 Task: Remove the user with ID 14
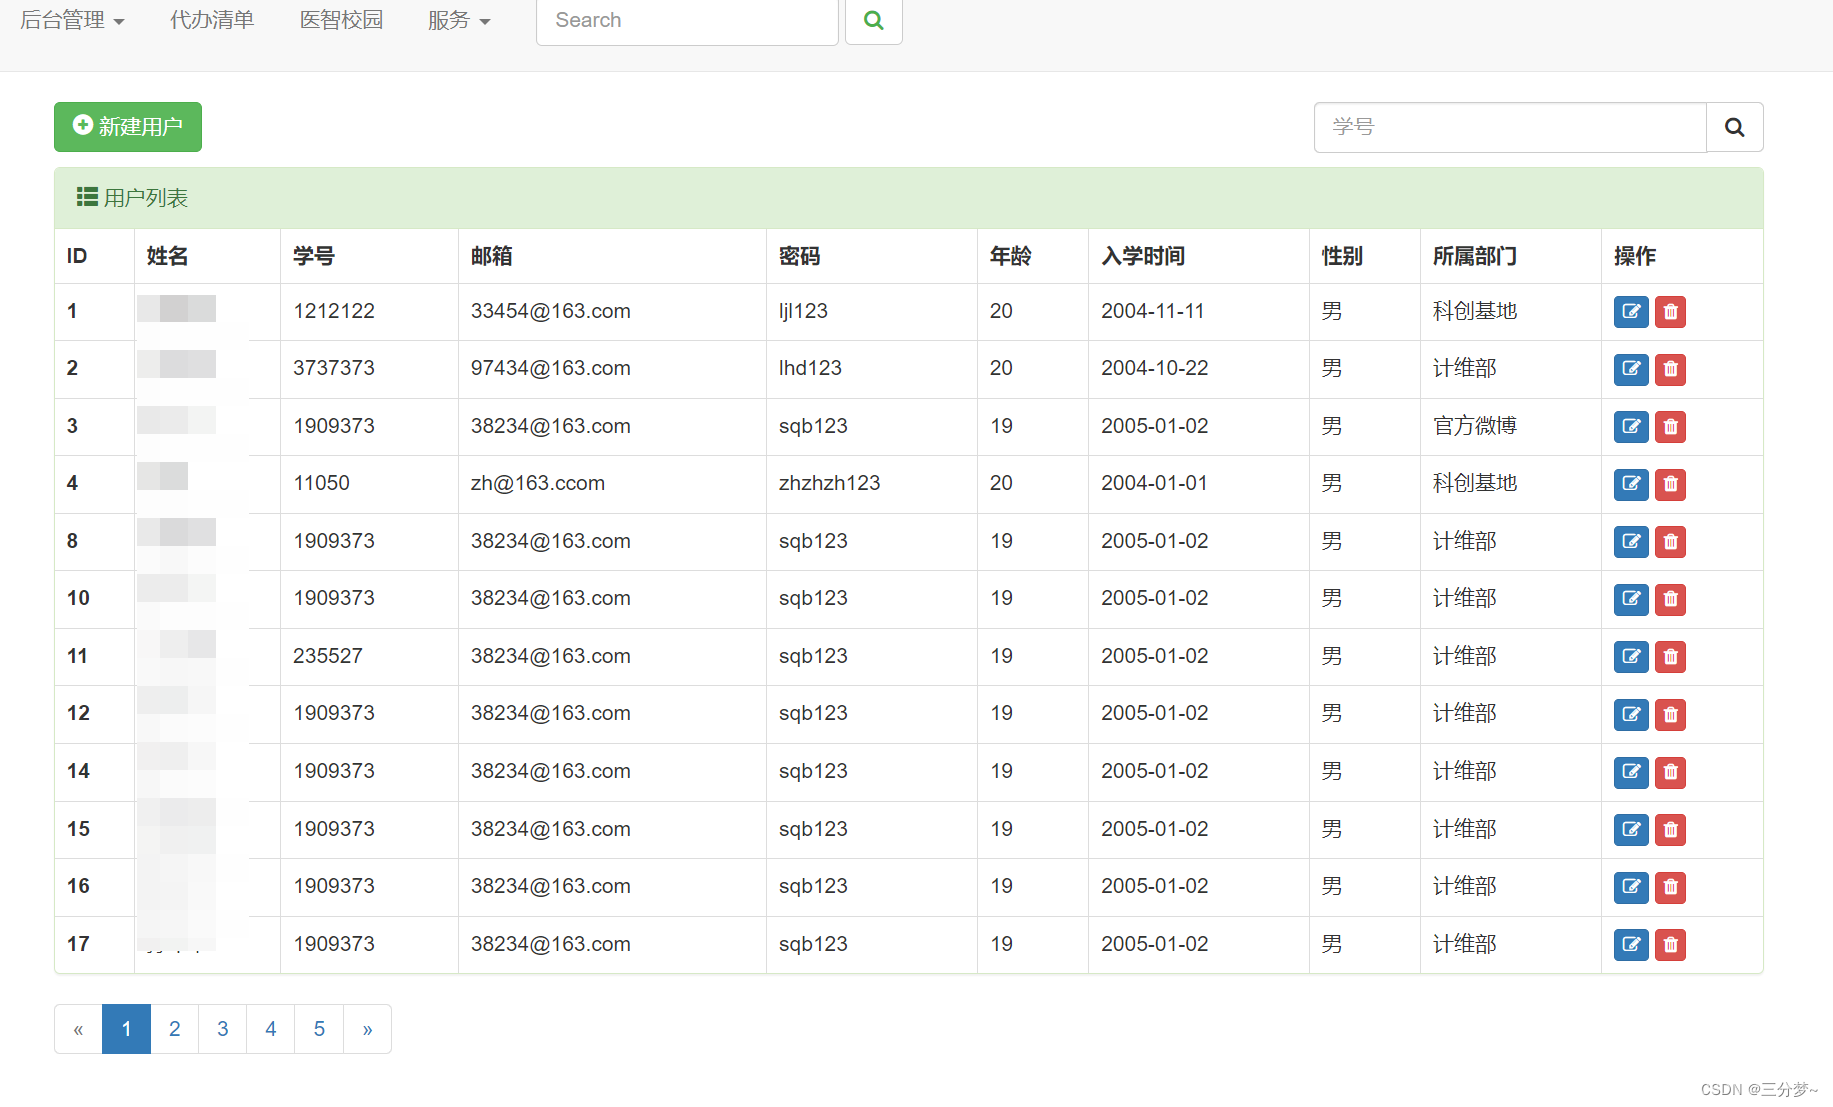click(1670, 772)
